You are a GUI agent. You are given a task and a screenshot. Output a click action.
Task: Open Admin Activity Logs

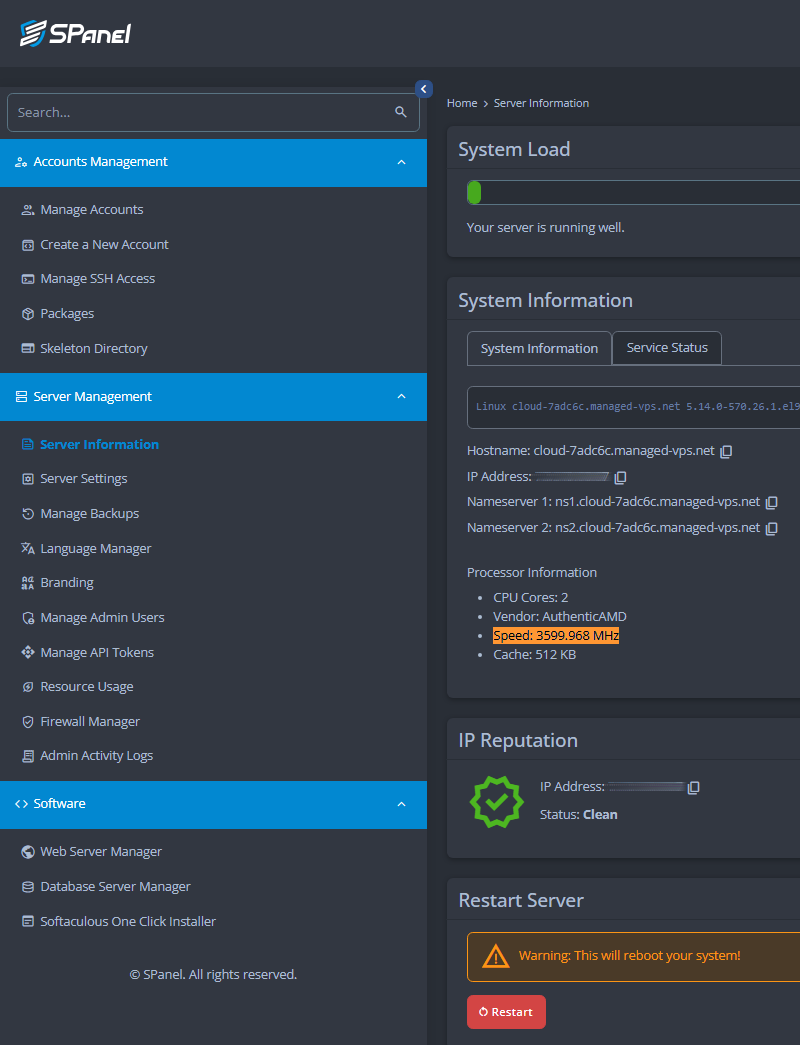click(x=97, y=756)
